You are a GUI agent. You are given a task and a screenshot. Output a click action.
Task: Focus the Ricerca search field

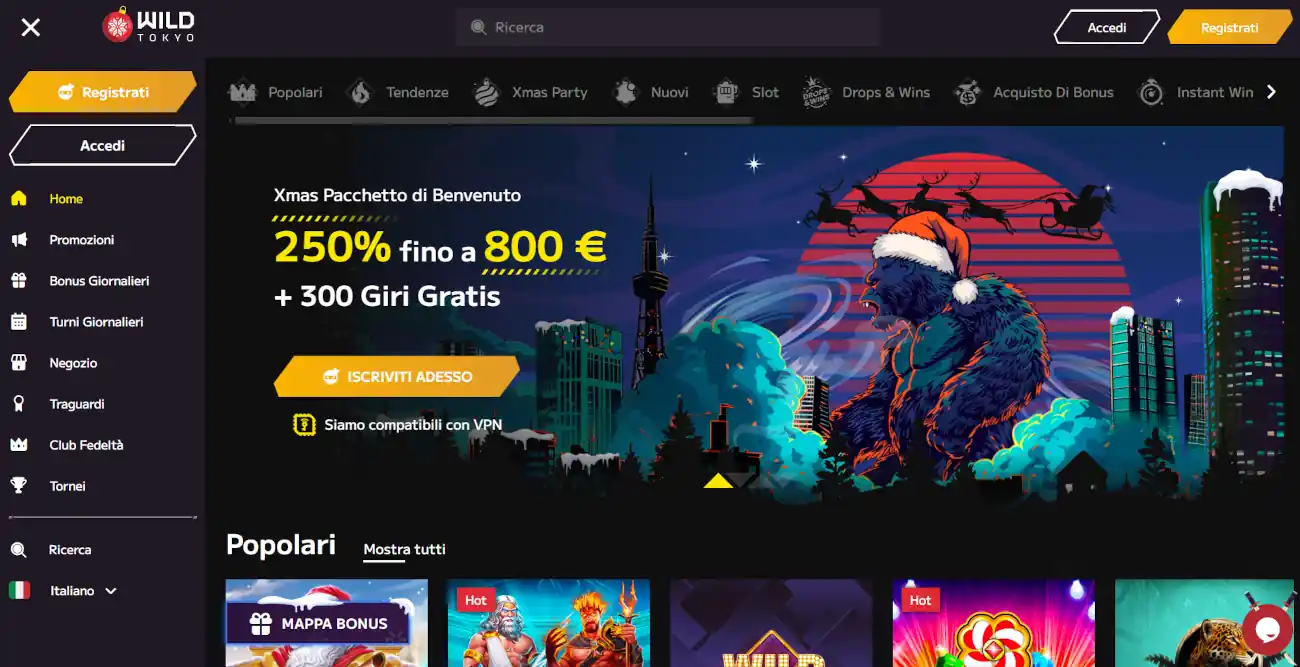(x=667, y=27)
